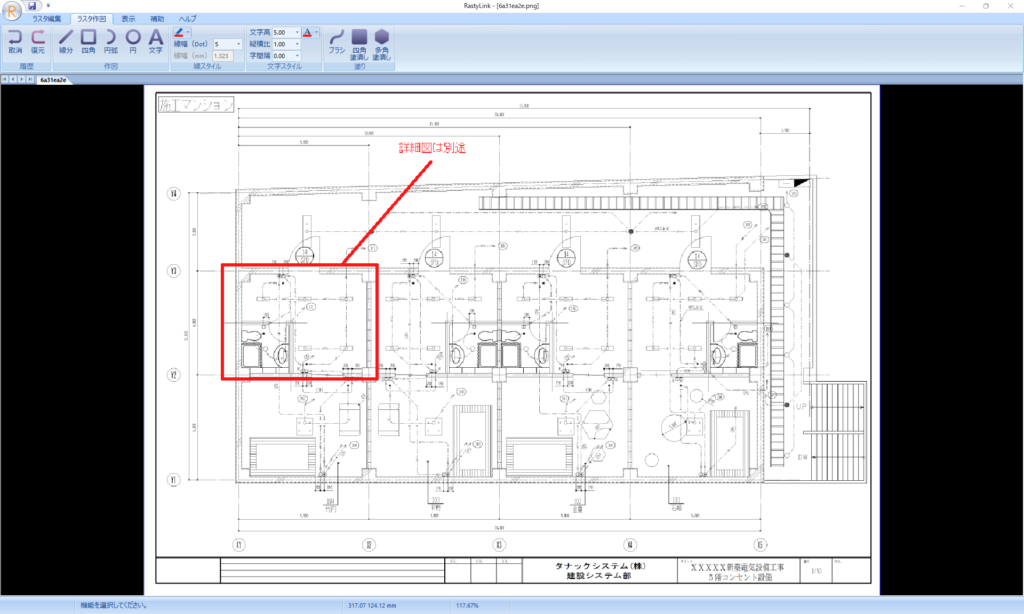
Task: Click the save floppy disk icon
Action: coord(32,6)
